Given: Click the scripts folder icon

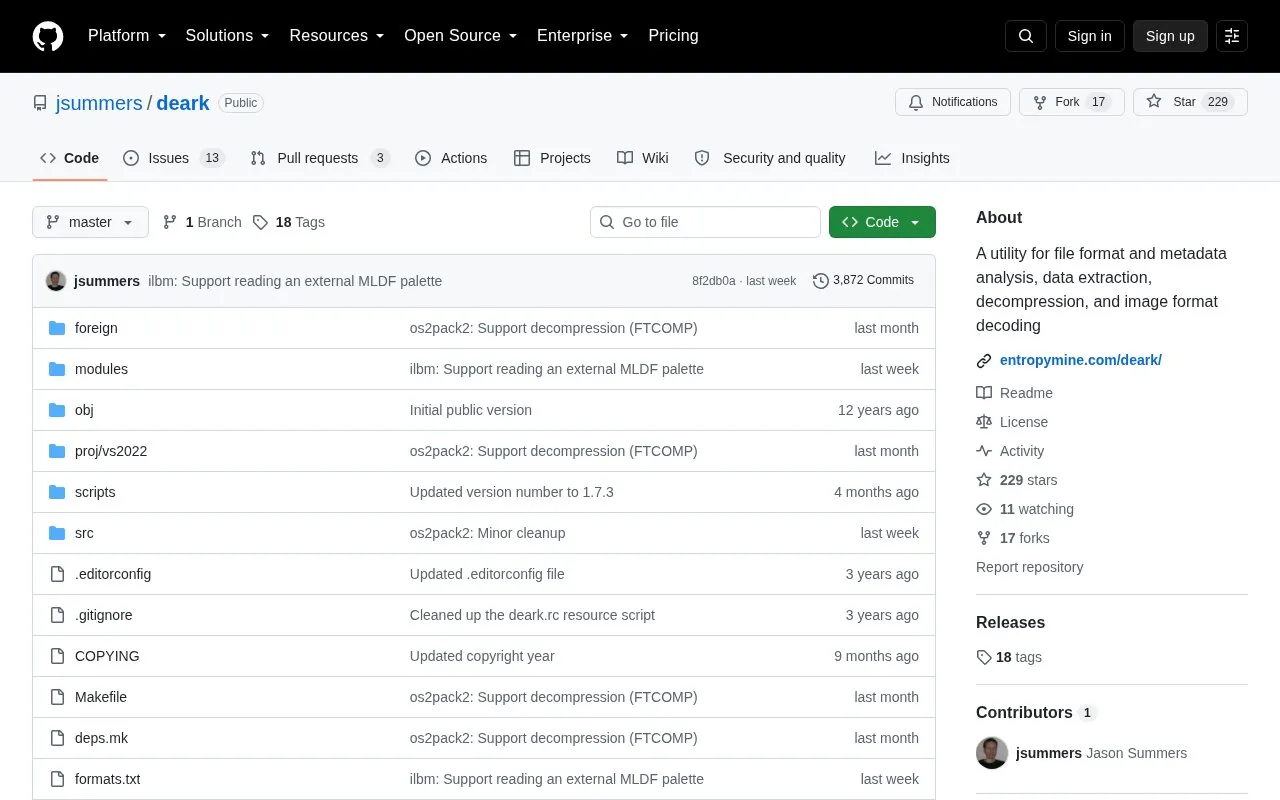Looking at the screenshot, I should pos(57,492).
